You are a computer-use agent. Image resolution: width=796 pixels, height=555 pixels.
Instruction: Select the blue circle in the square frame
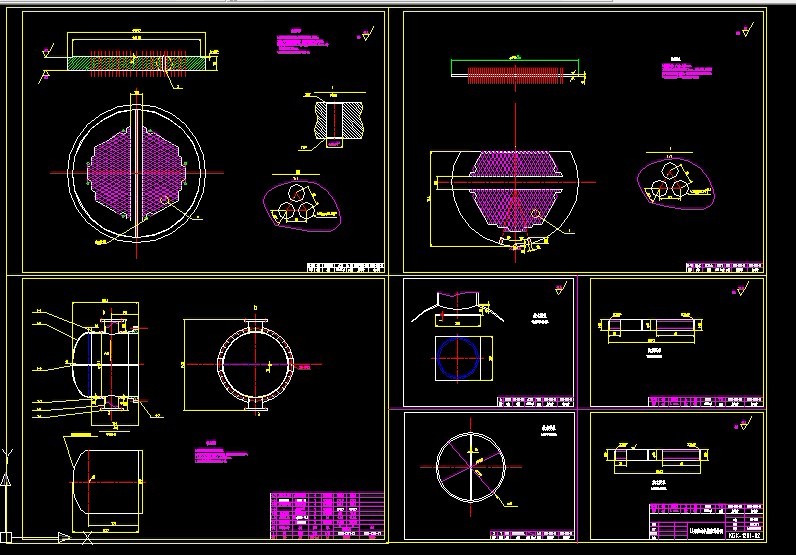tap(457, 357)
